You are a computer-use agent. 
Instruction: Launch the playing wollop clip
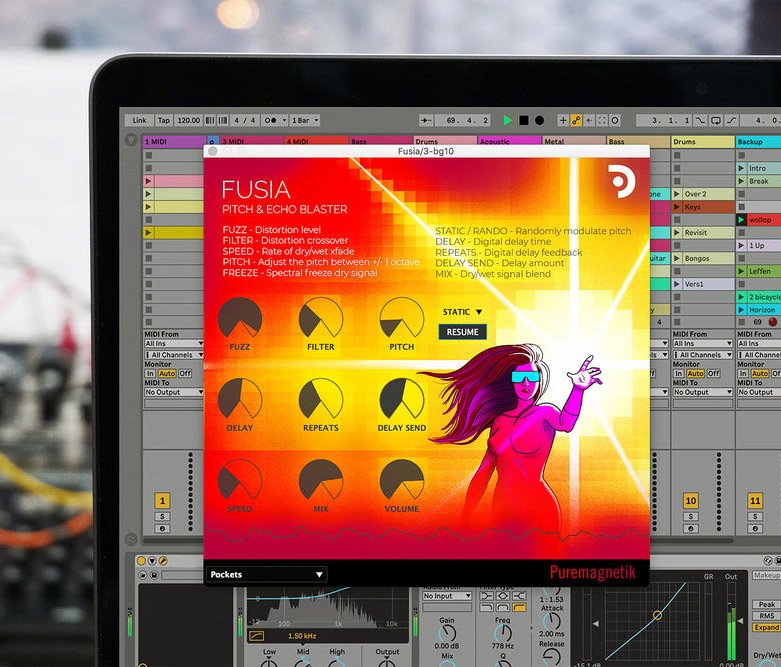[742, 220]
